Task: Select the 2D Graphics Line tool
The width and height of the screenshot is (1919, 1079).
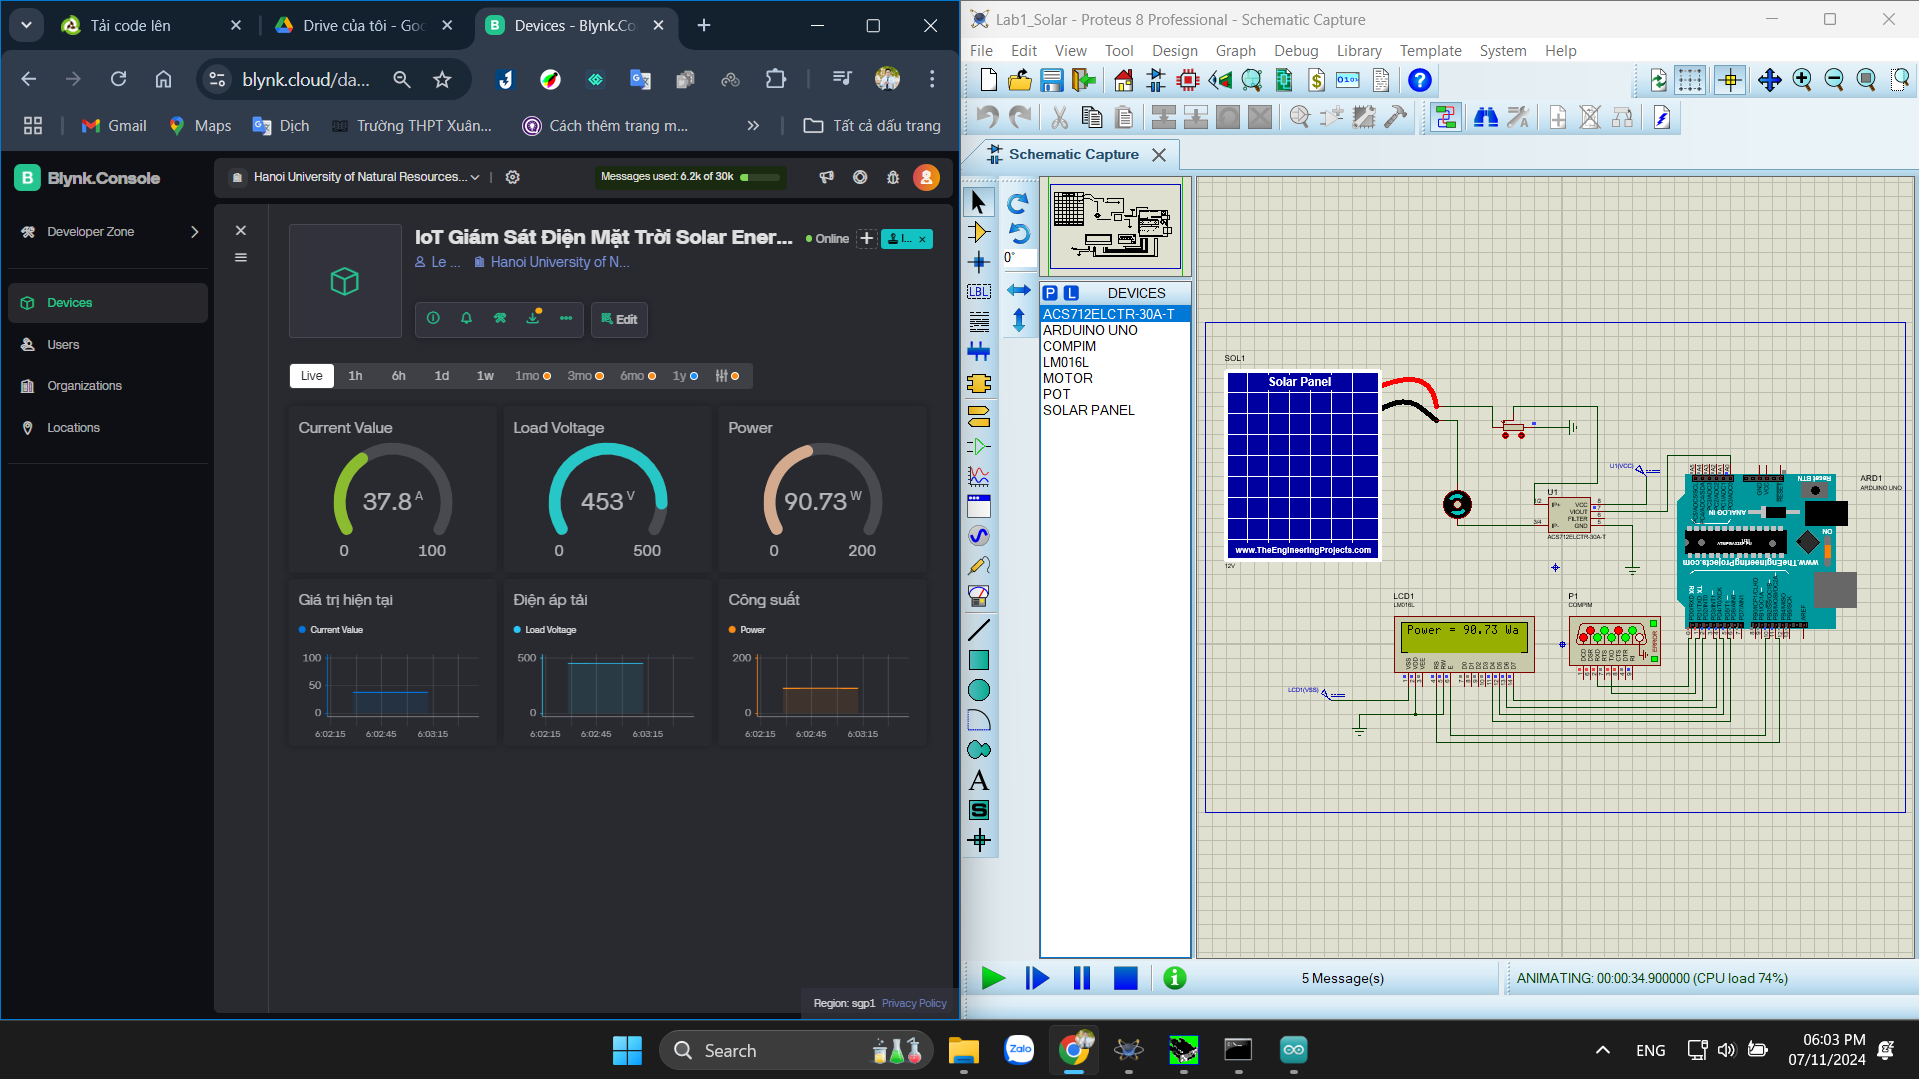Action: click(x=978, y=630)
